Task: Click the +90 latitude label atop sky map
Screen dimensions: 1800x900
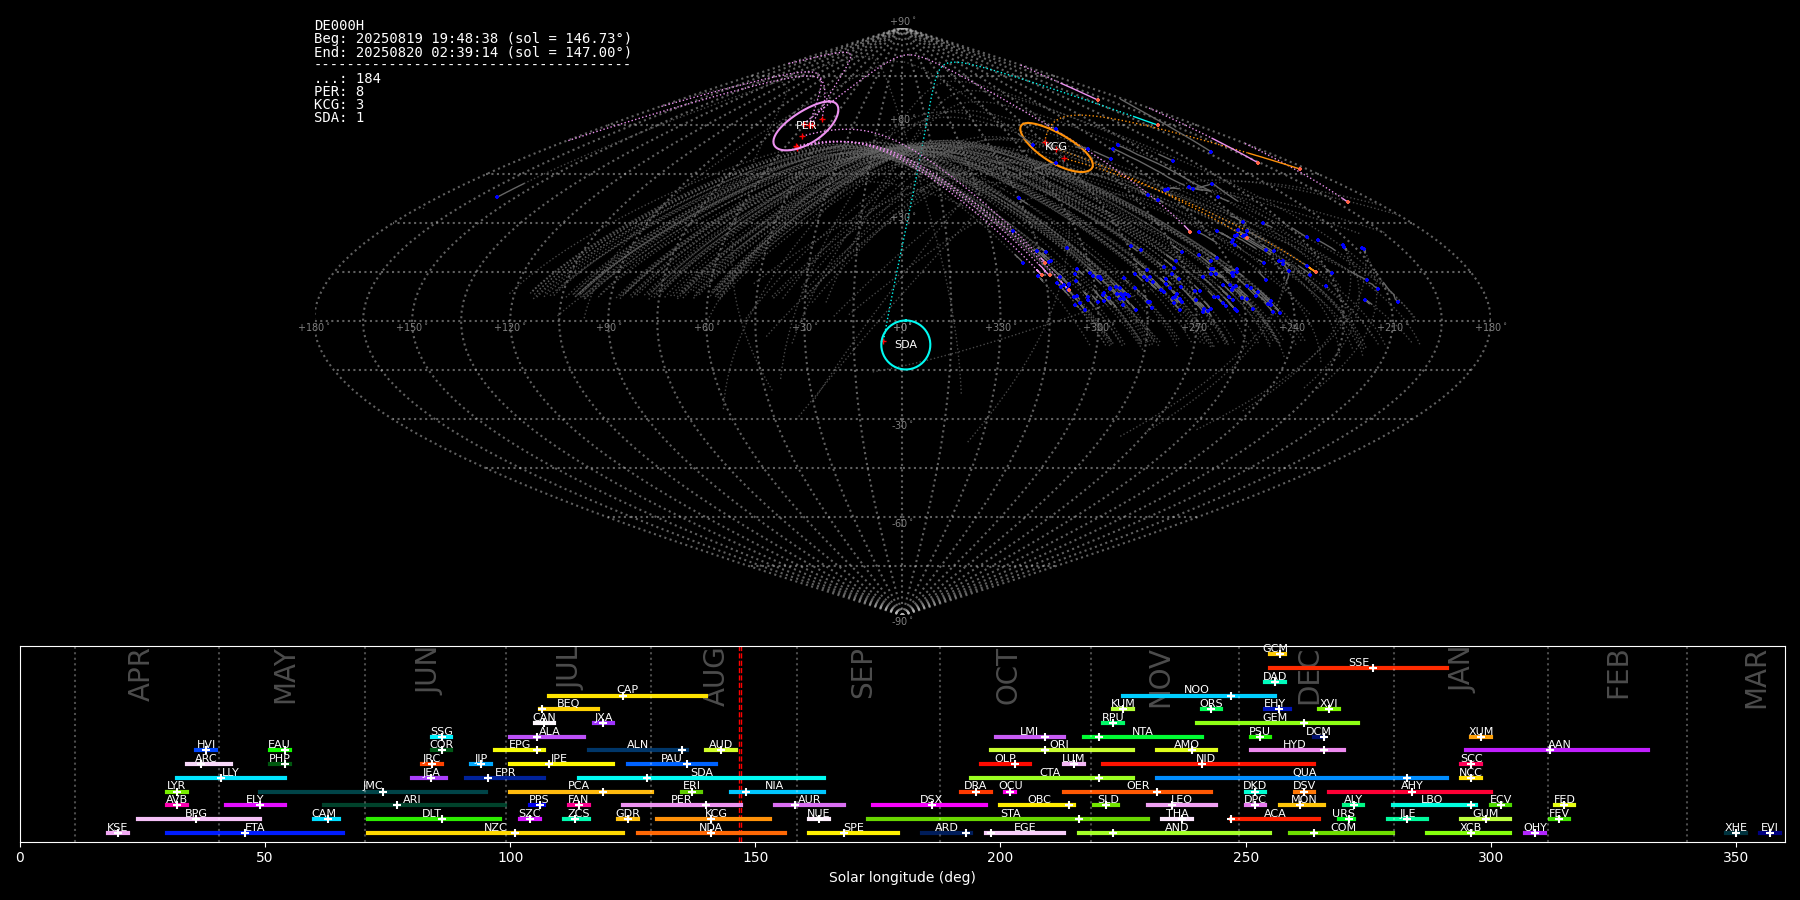Action: pyautogui.click(x=902, y=22)
